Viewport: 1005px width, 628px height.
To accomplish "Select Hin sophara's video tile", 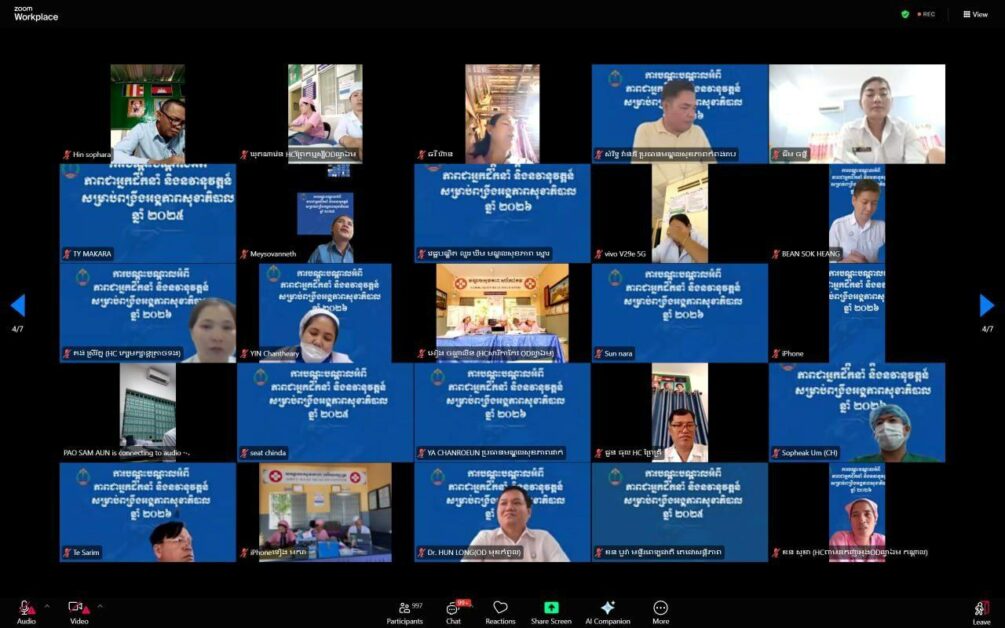I will [148, 113].
